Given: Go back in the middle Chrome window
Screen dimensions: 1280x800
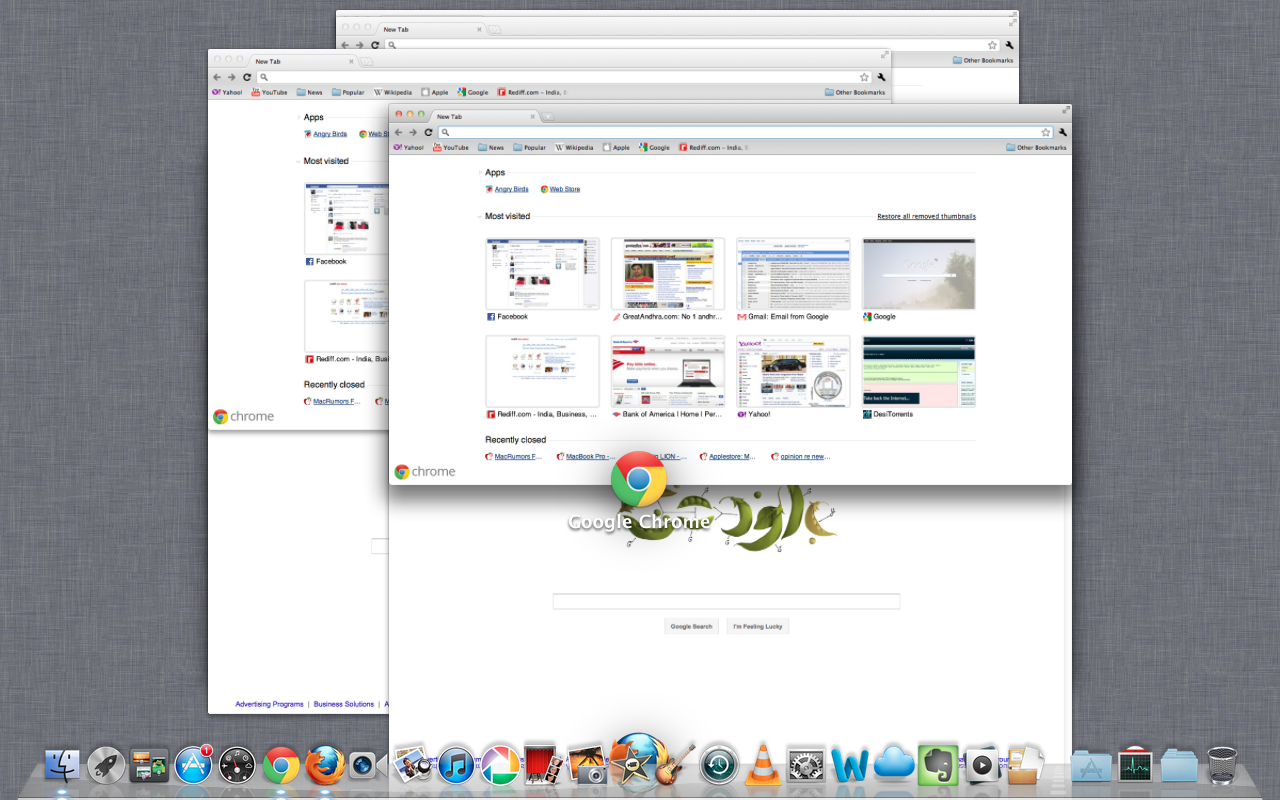Looking at the screenshot, I should [x=217, y=77].
